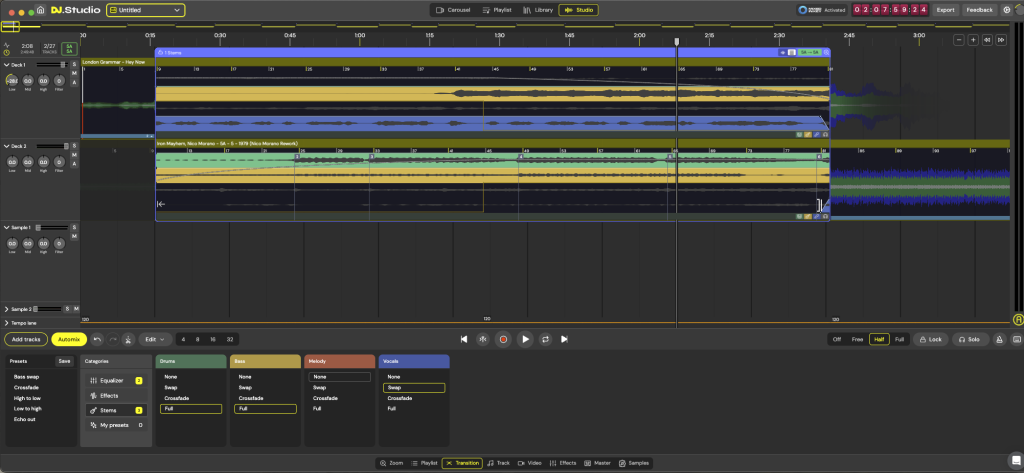Image resolution: width=1024 pixels, height=473 pixels.
Task: Click the Undo arrow icon
Action: [x=97, y=339]
